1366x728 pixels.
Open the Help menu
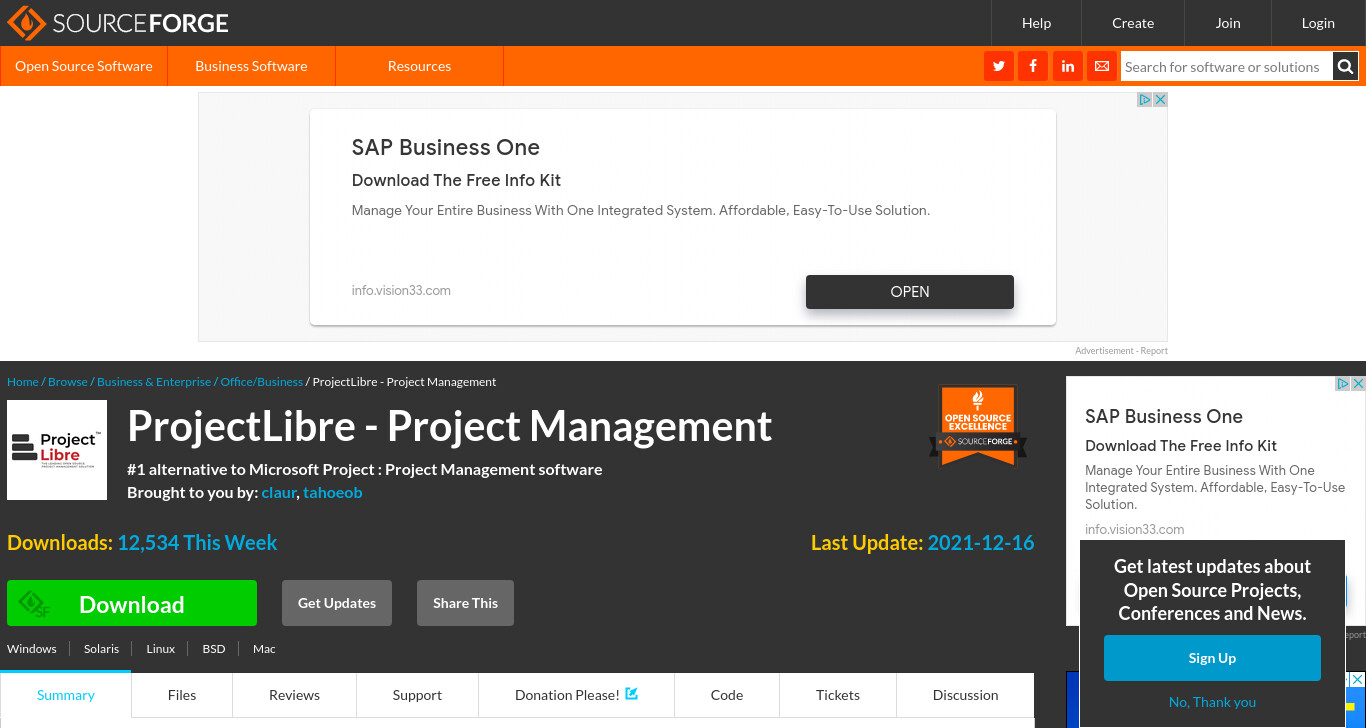(1036, 23)
